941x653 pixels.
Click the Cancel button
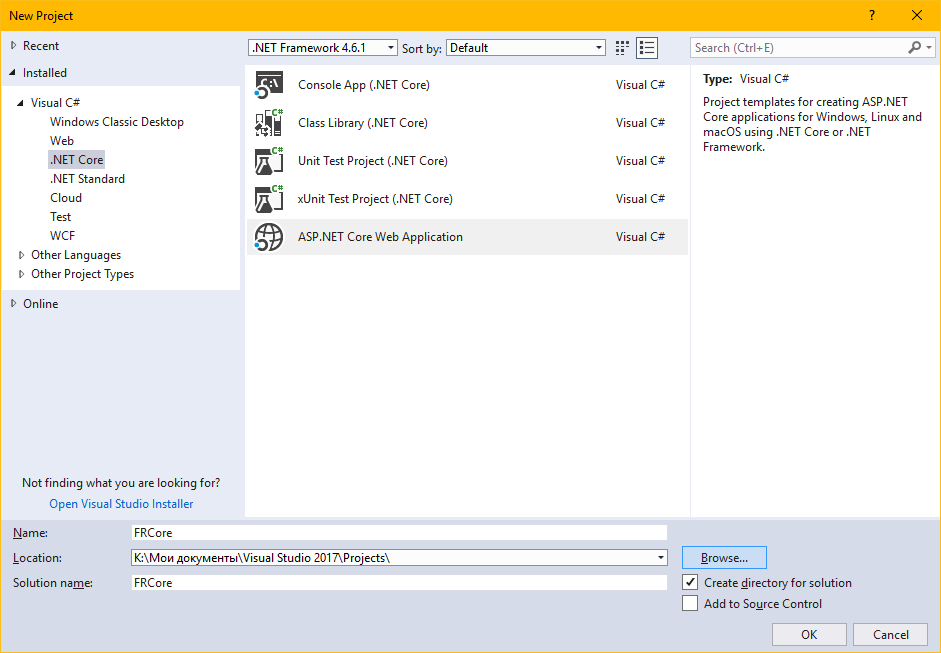(891, 634)
